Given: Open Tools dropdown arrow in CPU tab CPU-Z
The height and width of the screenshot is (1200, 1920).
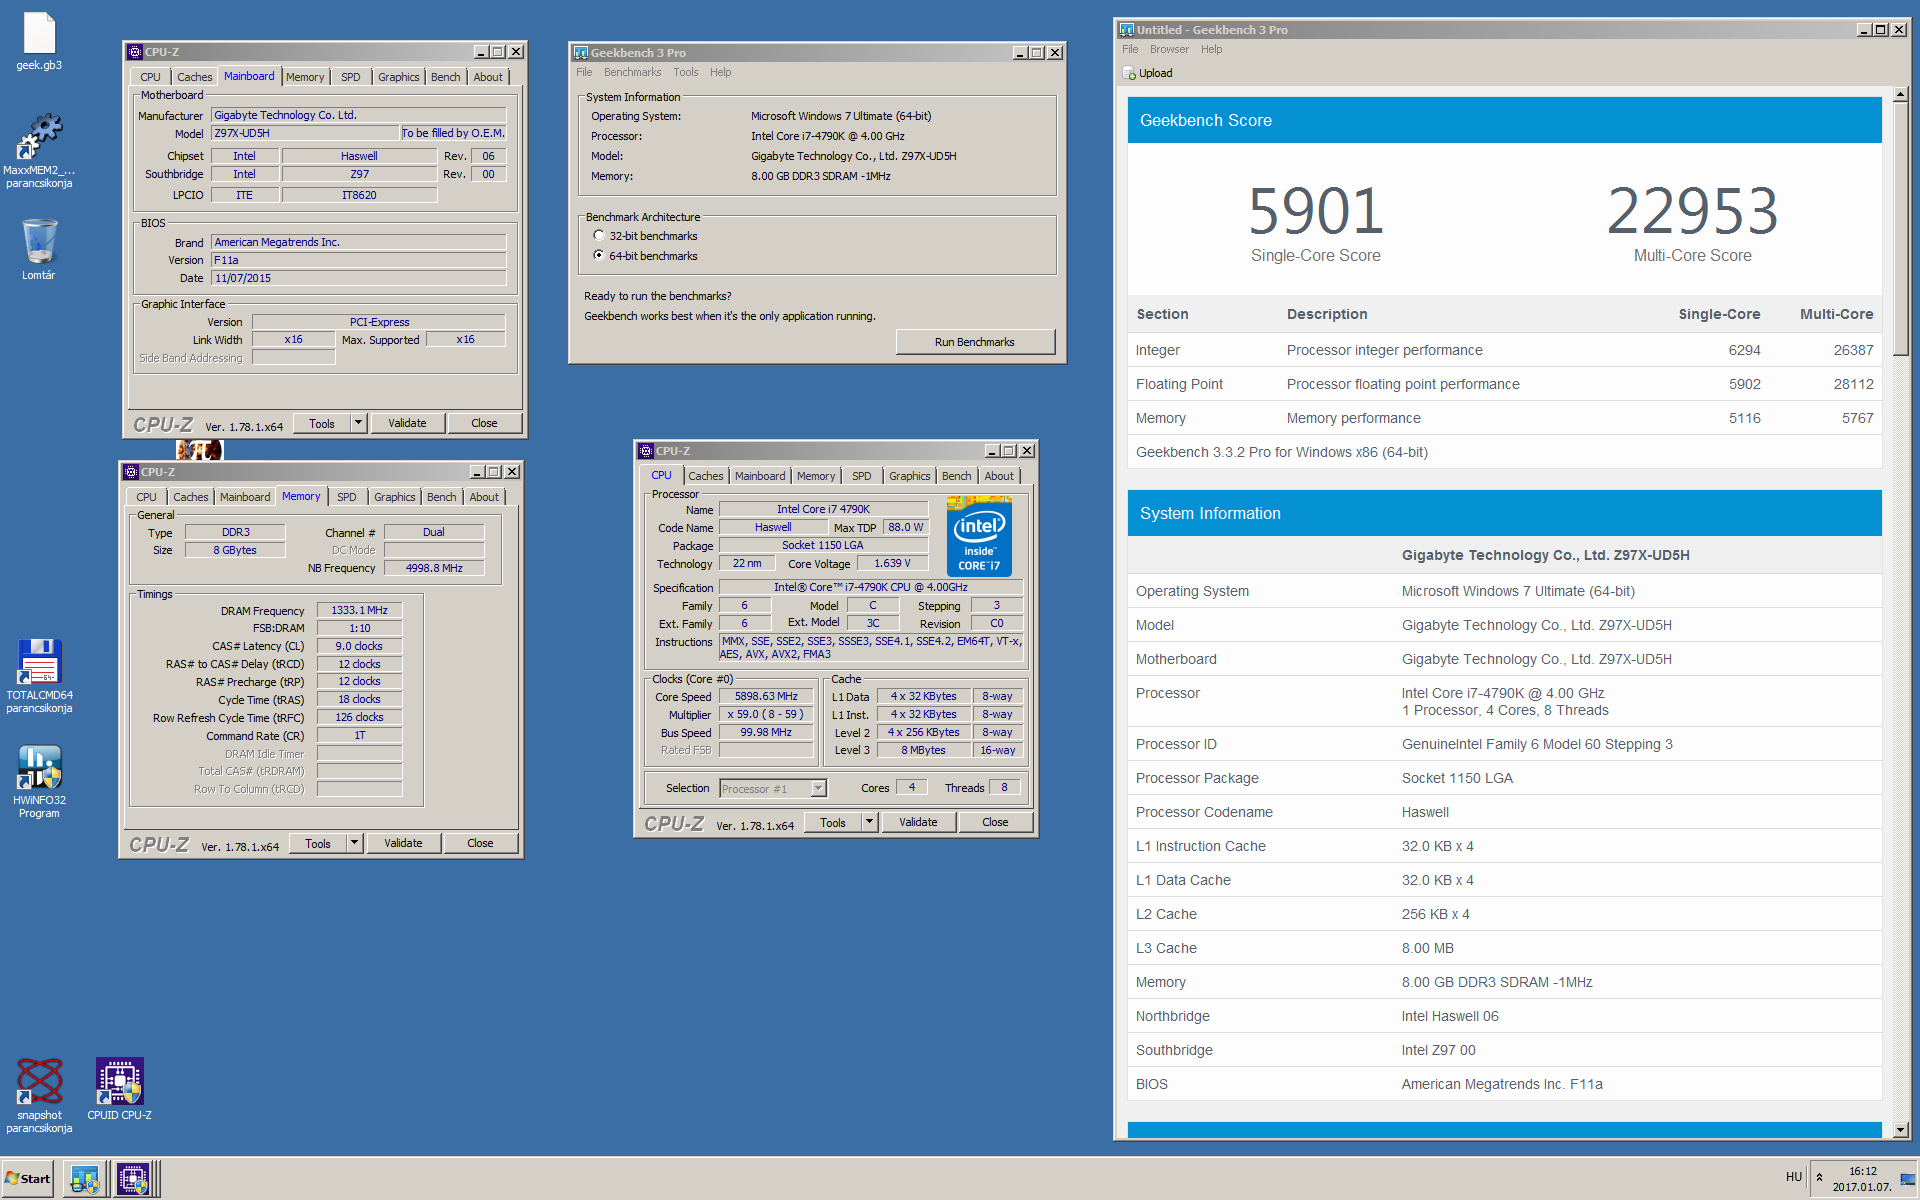Looking at the screenshot, I should coord(869,822).
